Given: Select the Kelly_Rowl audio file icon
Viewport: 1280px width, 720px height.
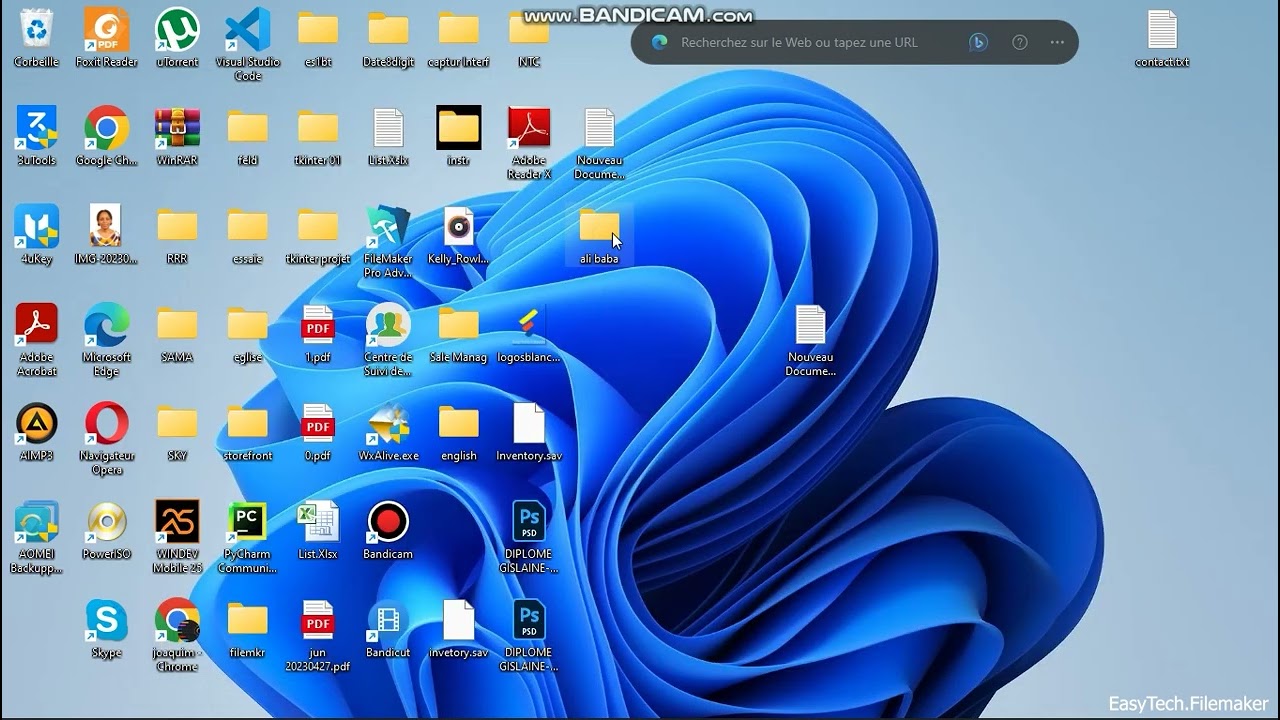Looking at the screenshot, I should [458, 226].
